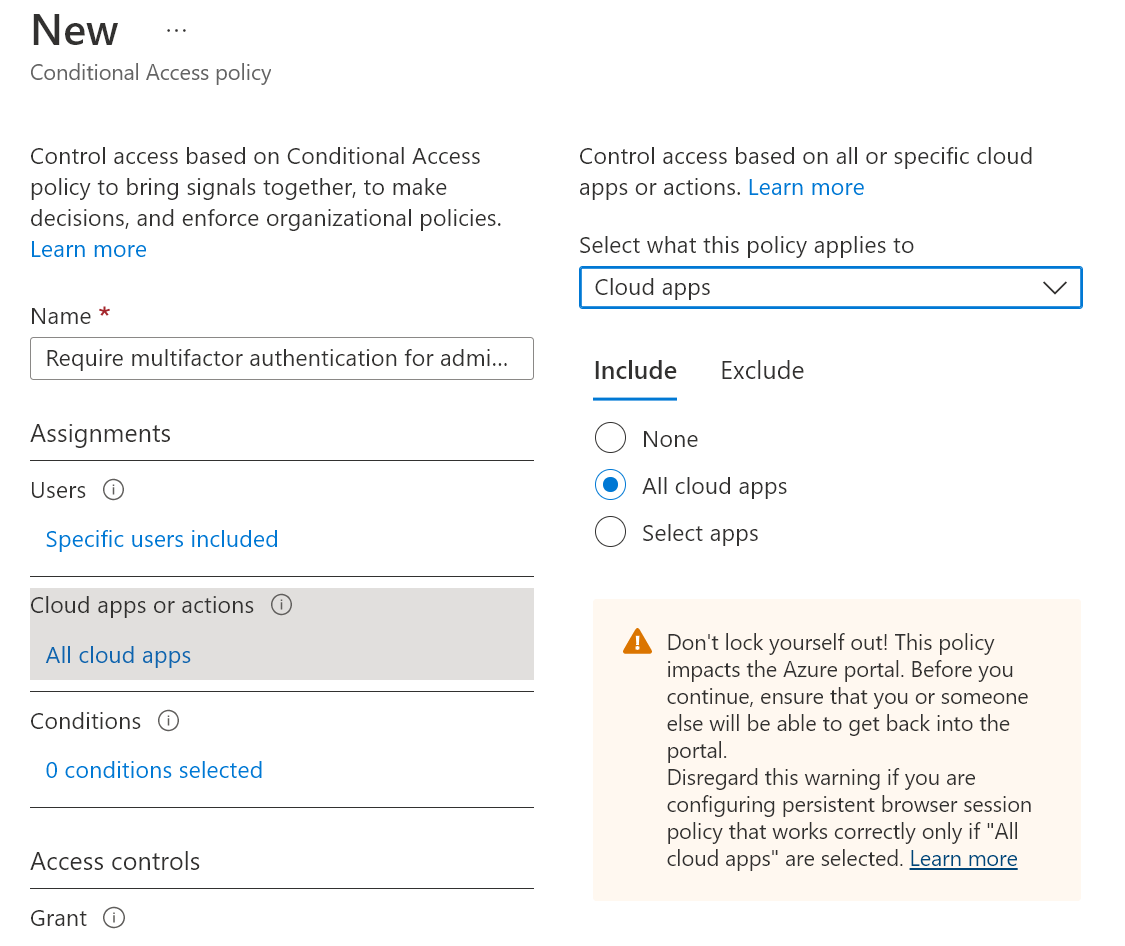Screen dimensions: 1125x946
Task: Click the info icon next to Conditions
Action: (x=169, y=721)
